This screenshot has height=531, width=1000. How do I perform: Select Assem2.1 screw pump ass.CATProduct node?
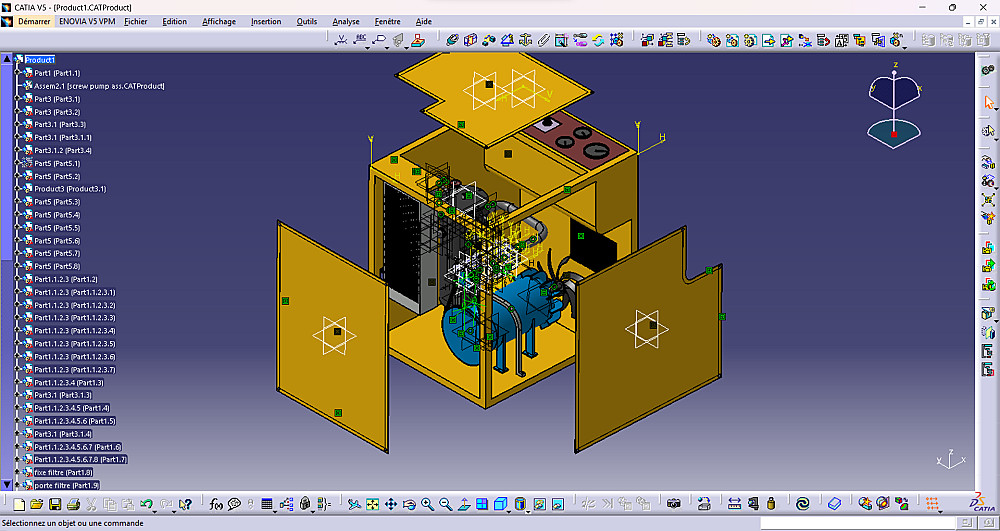tap(99, 86)
